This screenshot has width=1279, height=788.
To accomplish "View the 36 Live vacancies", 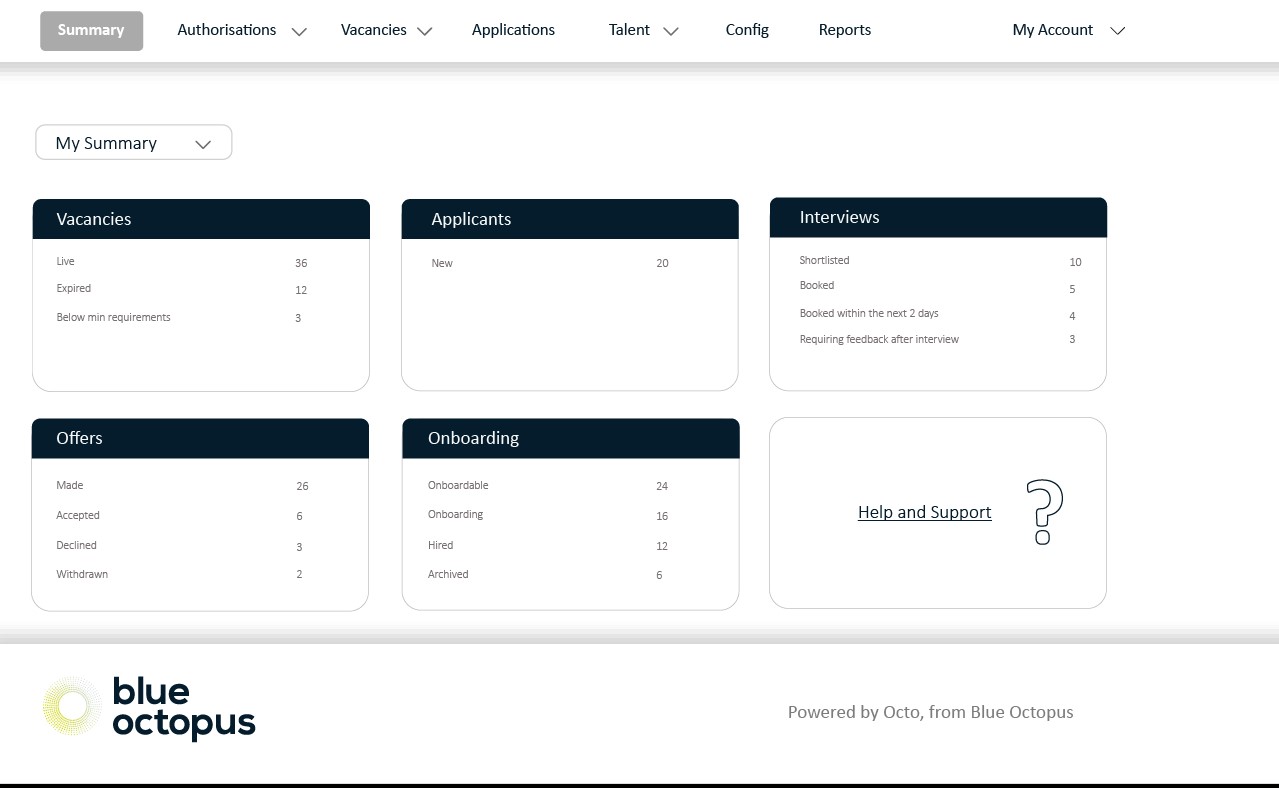I will click(180, 262).
